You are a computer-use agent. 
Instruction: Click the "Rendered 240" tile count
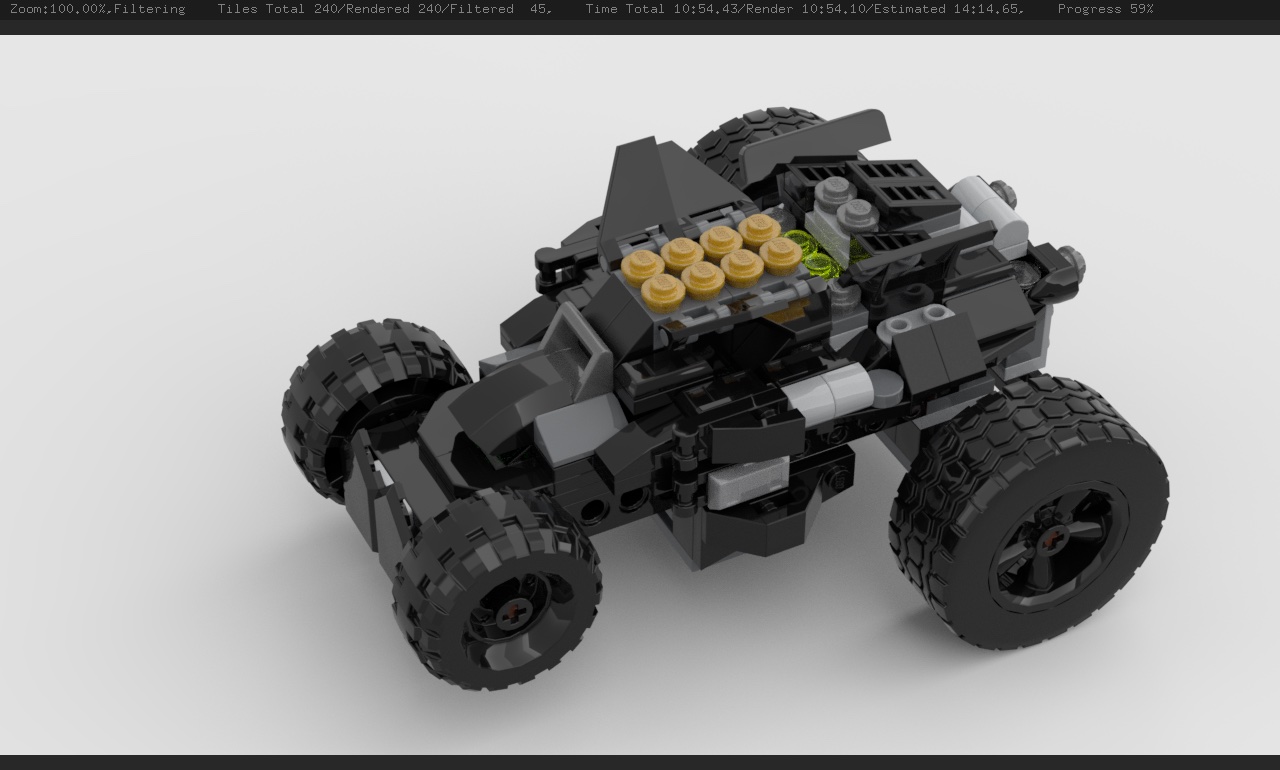[393, 9]
